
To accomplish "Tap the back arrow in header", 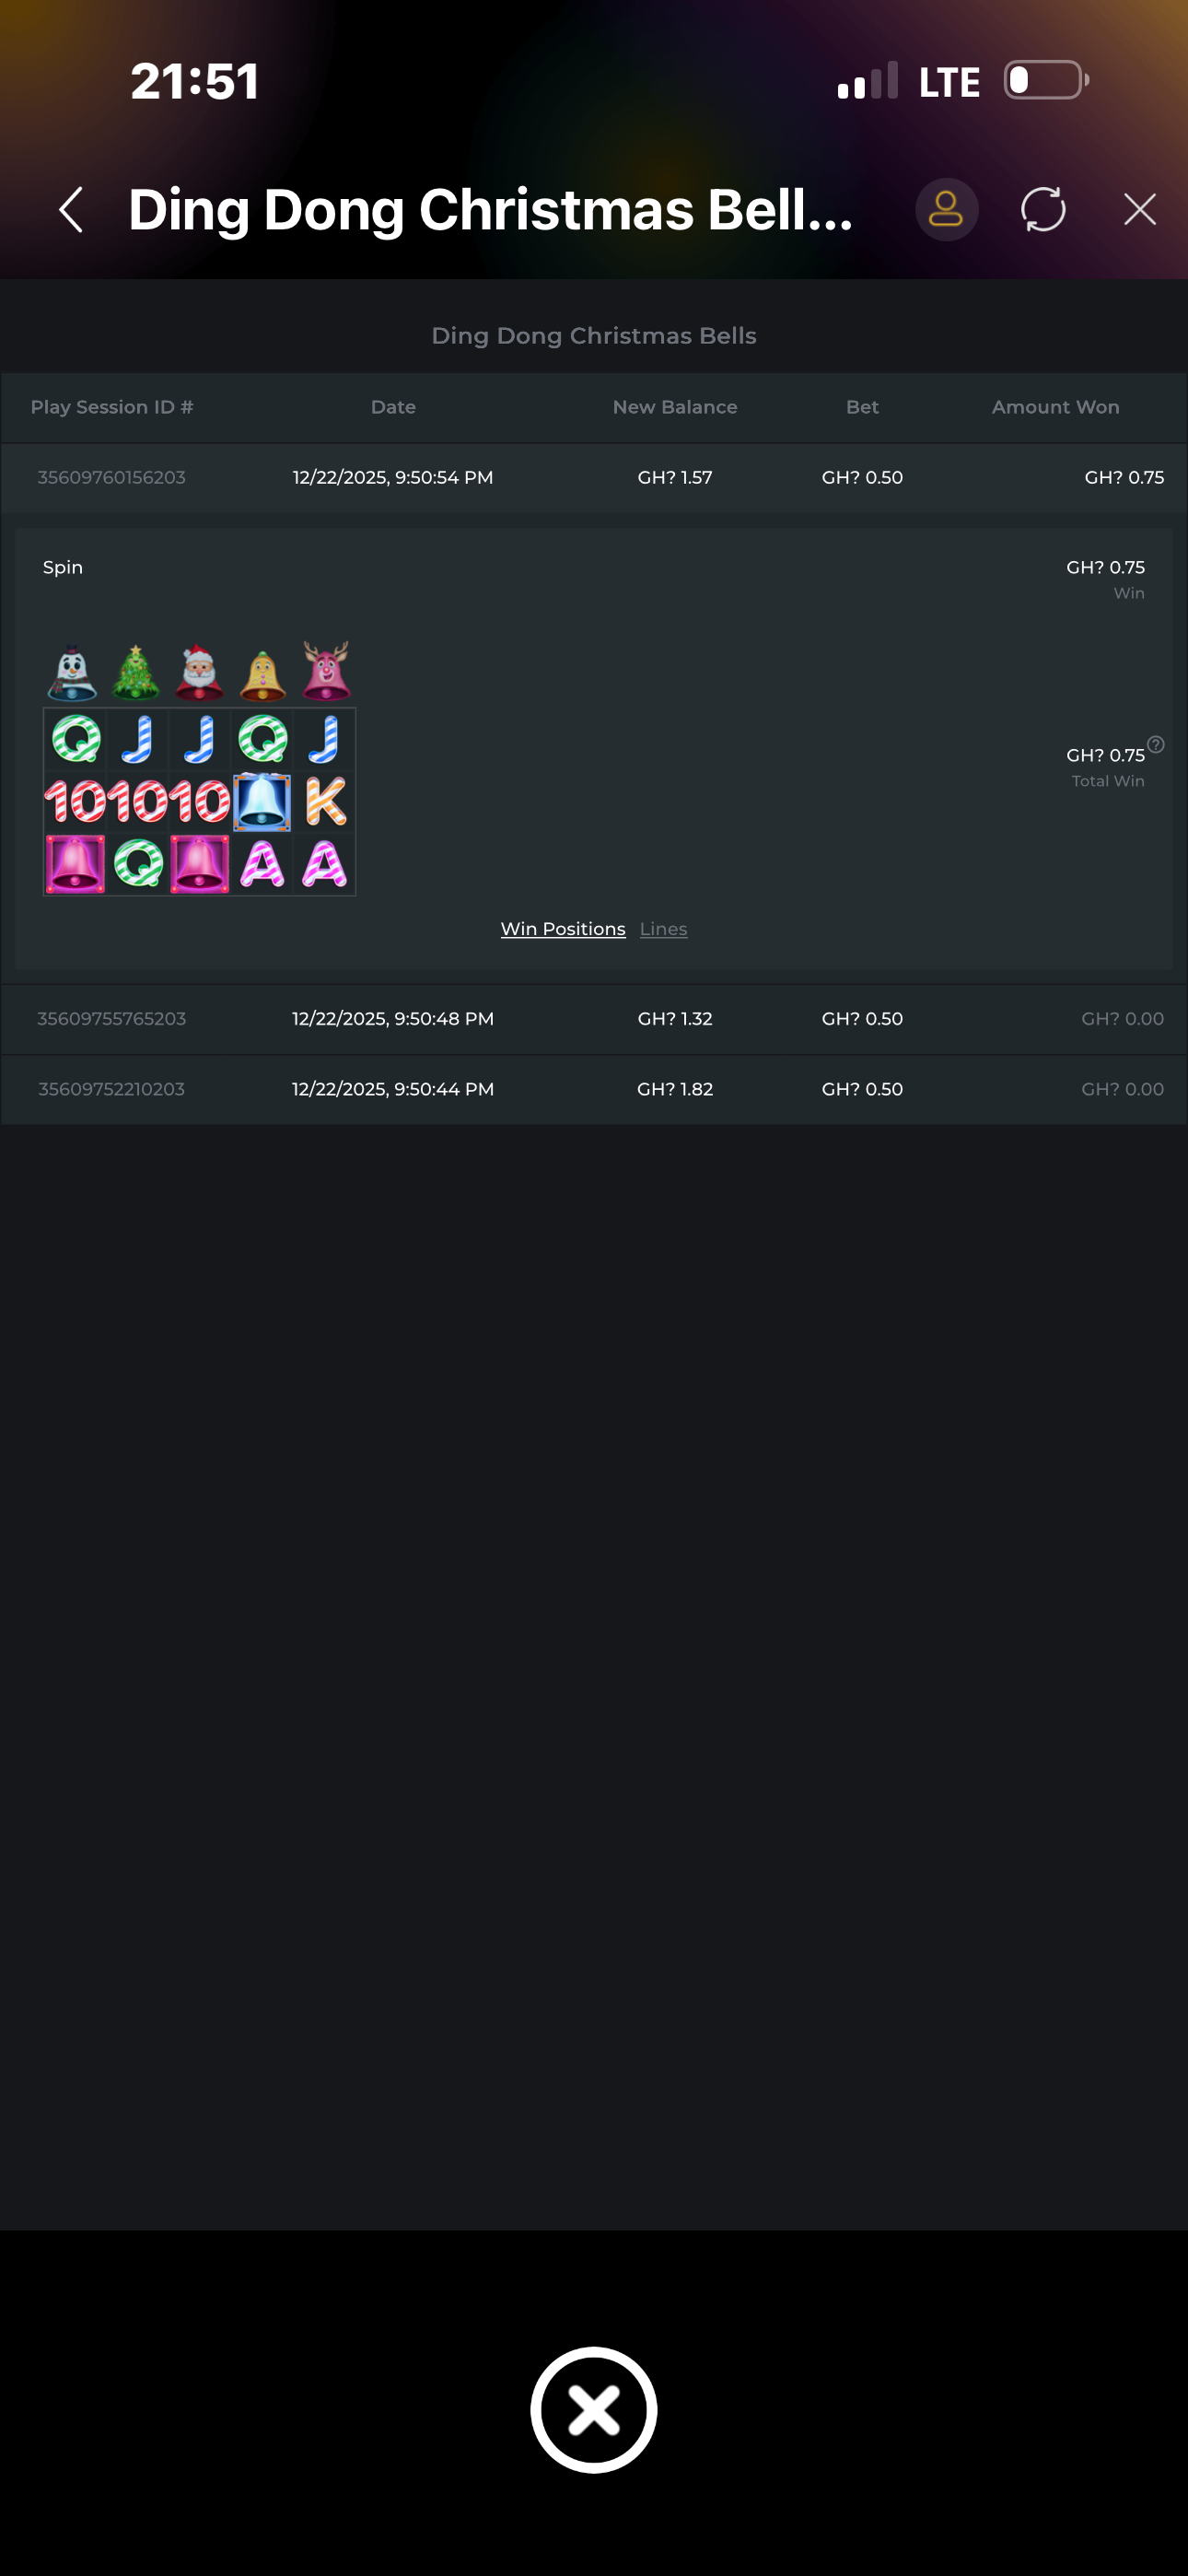I will tap(71, 210).
